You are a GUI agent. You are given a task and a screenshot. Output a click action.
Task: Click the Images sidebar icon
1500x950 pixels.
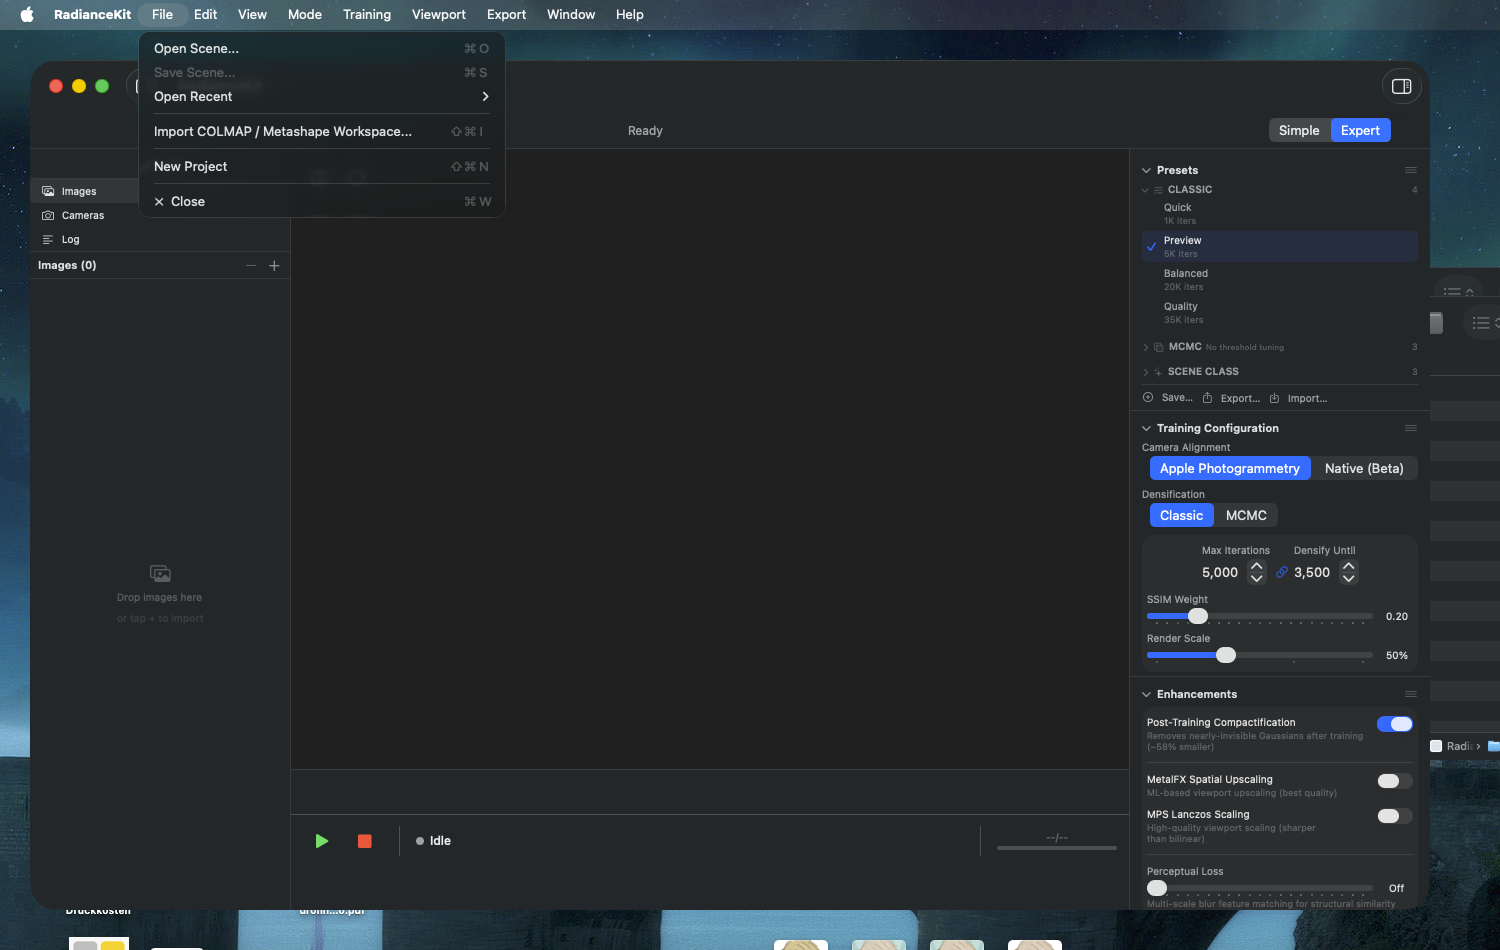point(48,191)
